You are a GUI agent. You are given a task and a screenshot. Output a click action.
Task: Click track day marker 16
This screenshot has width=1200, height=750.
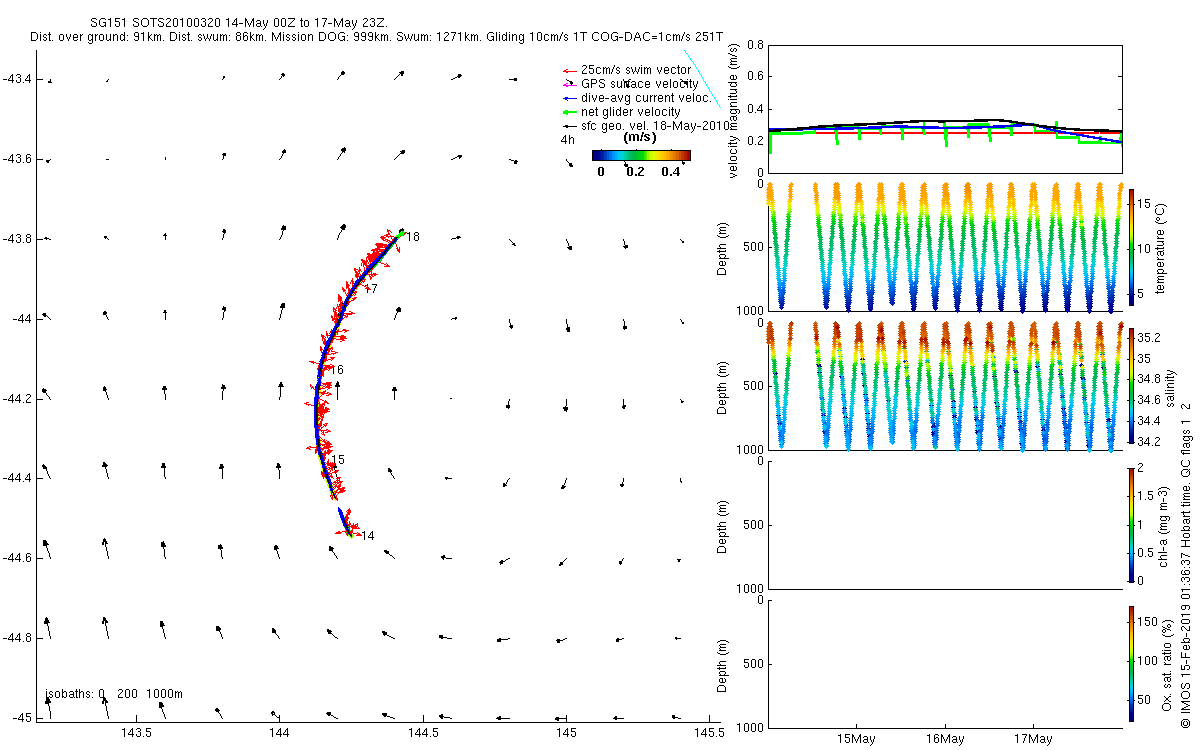pos(337,370)
